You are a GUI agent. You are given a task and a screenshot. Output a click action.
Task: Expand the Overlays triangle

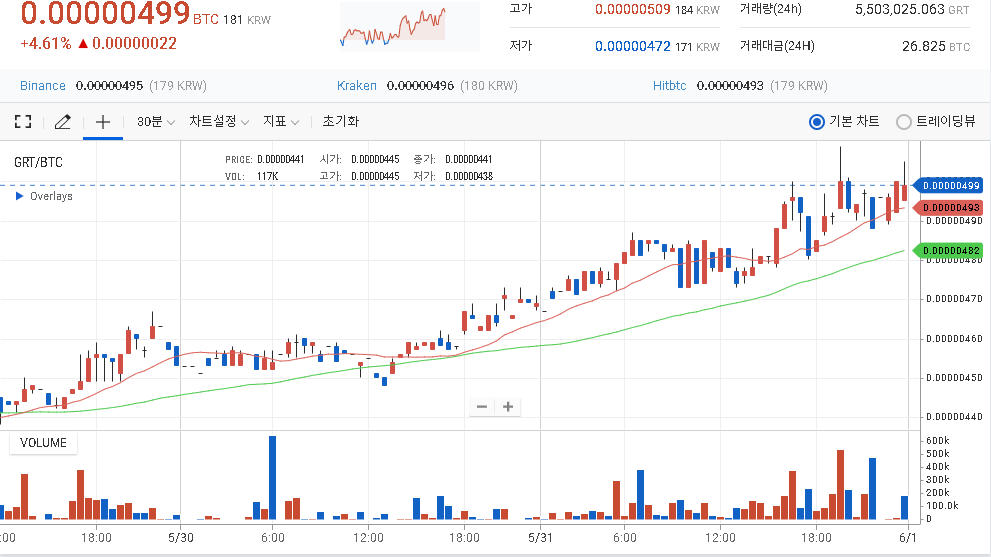point(20,197)
